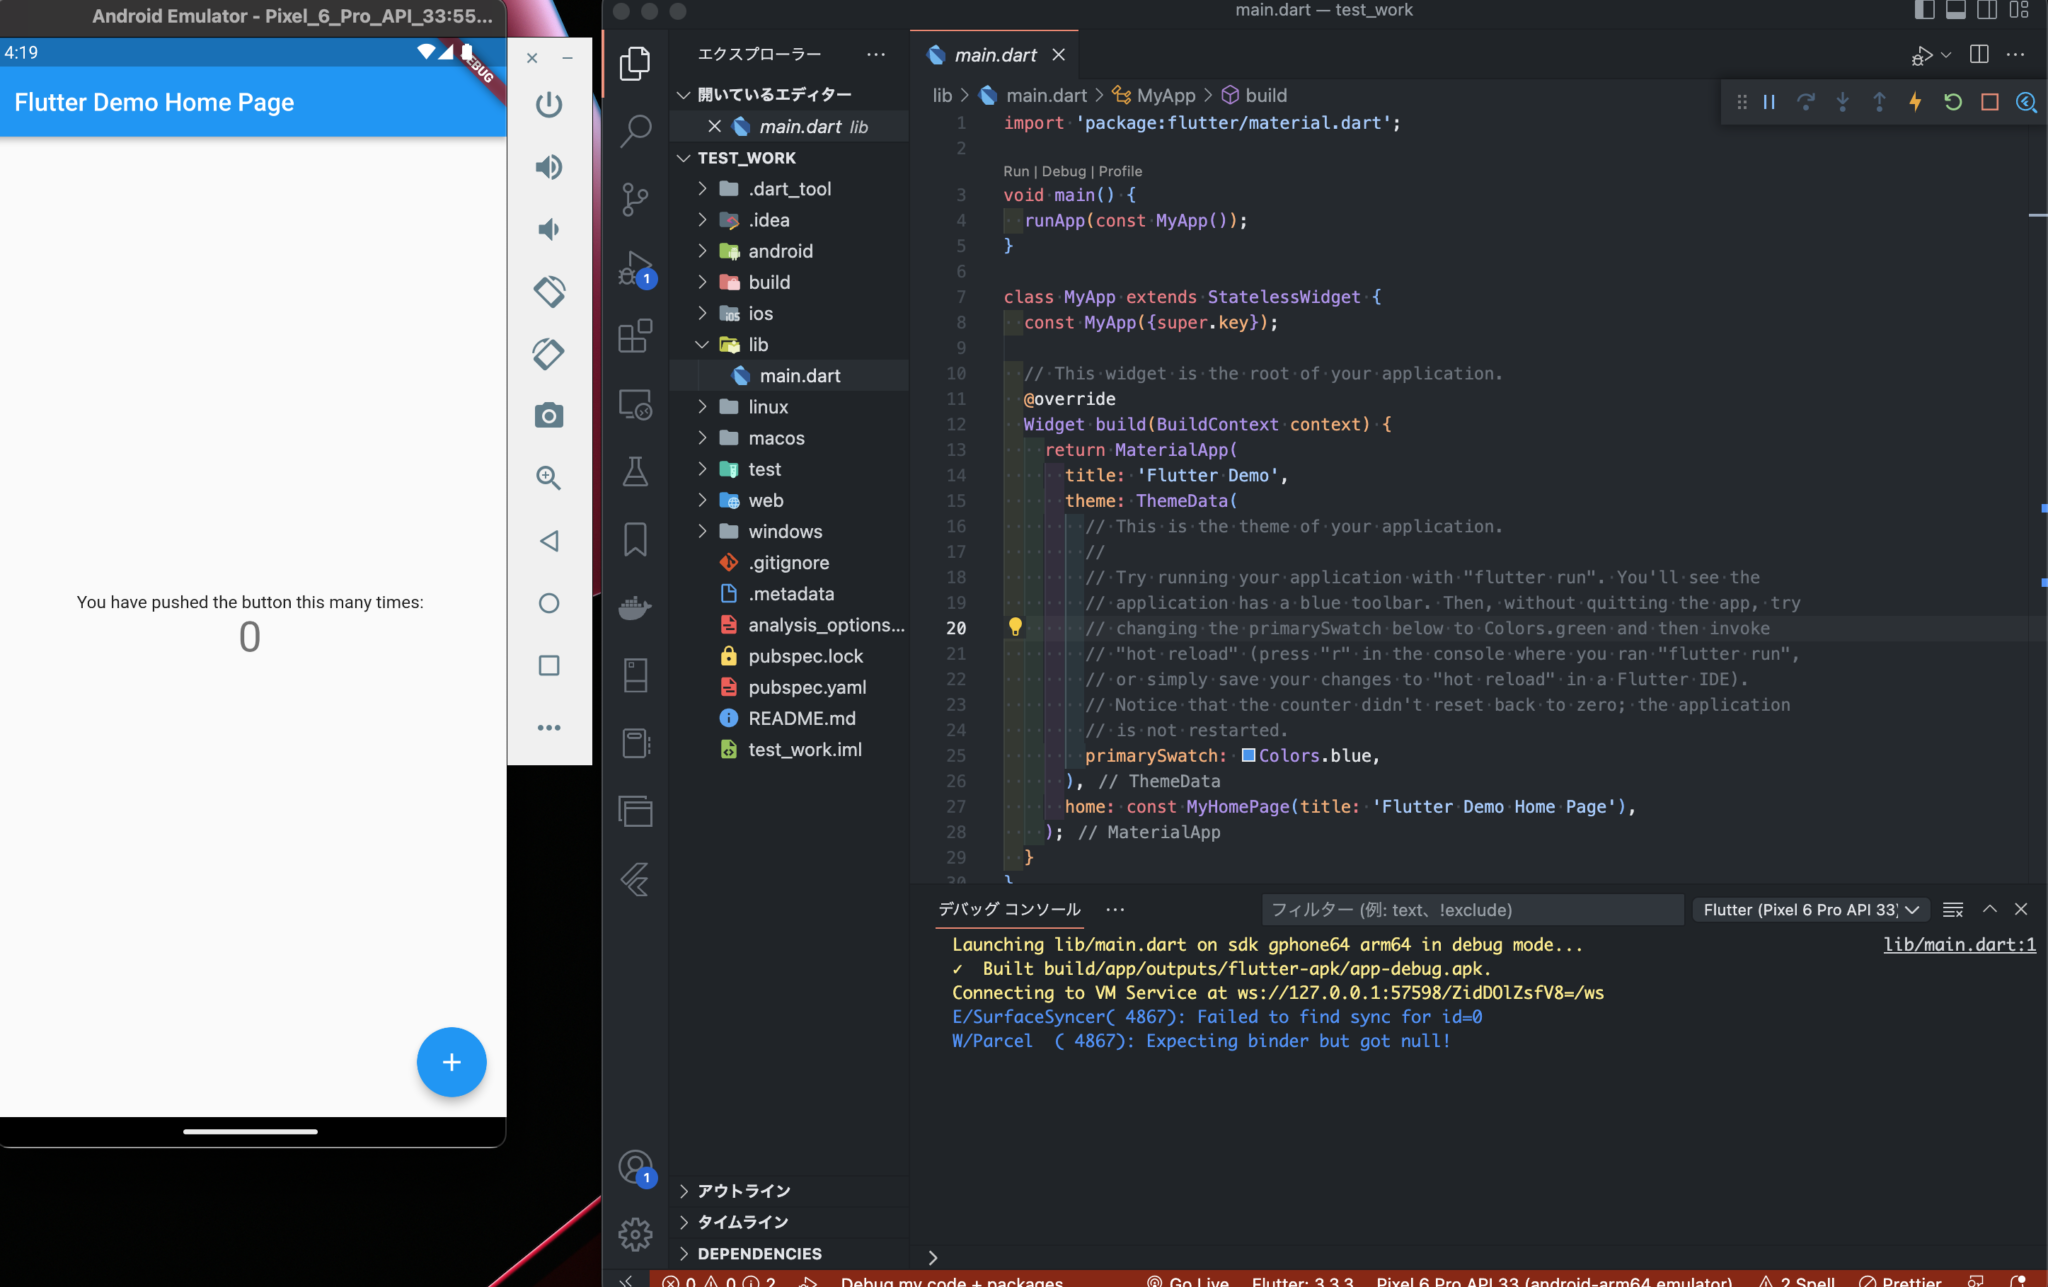This screenshot has height=1287, width=2048.
Task: Tap emulator overview square button
Action: tap(549, 665)
